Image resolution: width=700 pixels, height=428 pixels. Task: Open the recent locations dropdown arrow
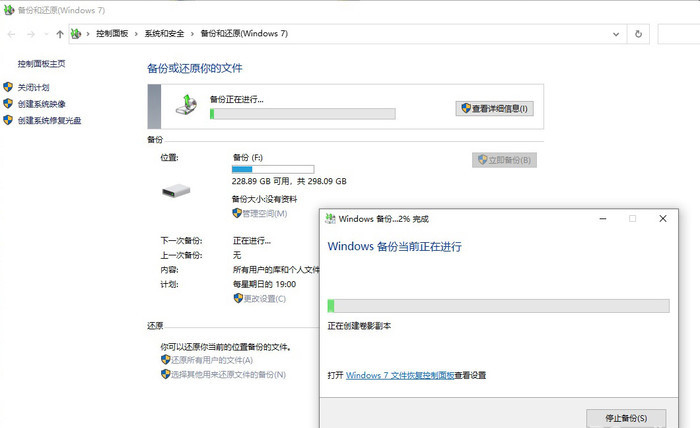pos(46,34)
